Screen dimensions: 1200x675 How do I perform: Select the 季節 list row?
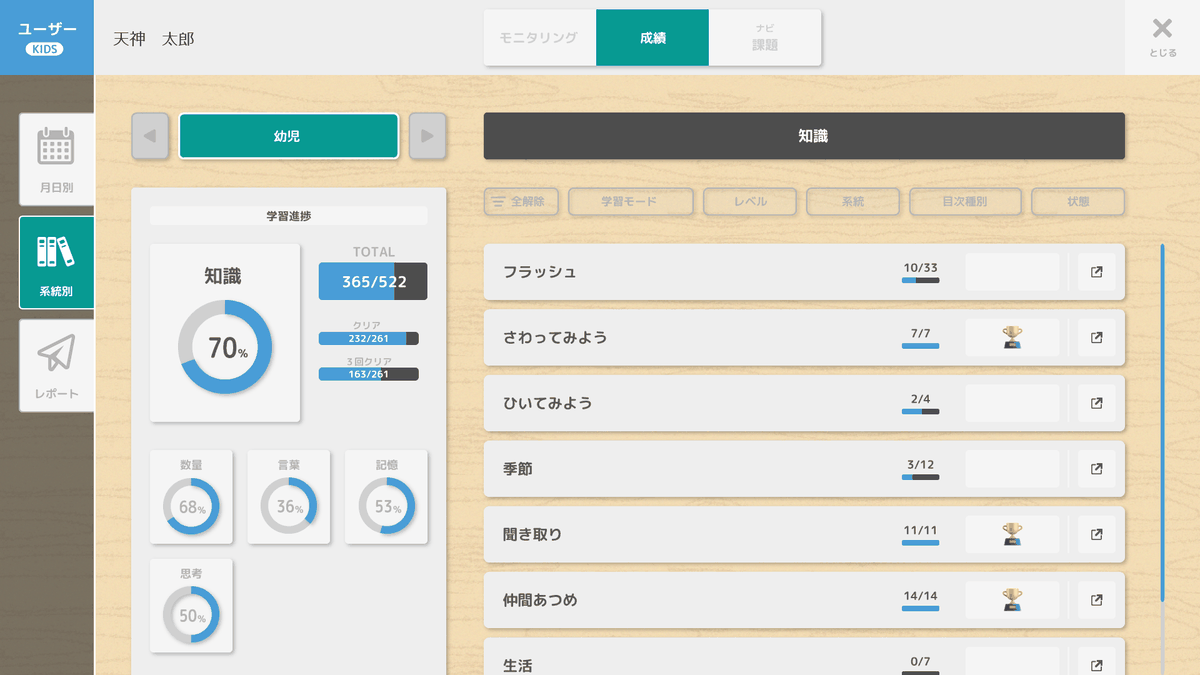[804, 469]
